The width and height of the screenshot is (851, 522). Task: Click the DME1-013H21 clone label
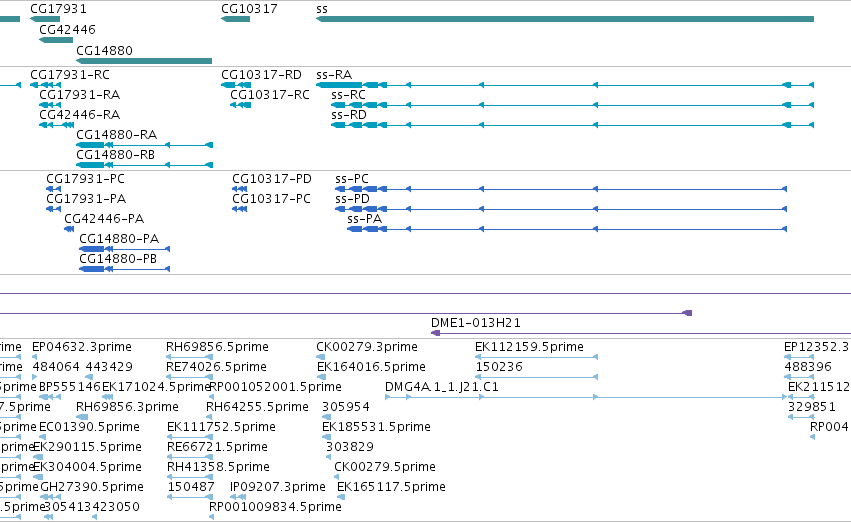coord(476,323)
